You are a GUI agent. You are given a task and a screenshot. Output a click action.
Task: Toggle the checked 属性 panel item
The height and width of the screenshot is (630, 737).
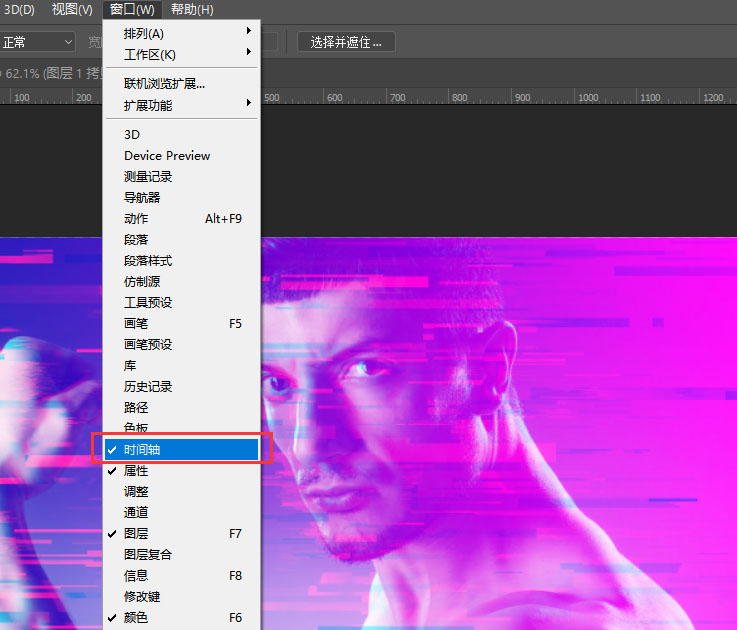click(181, 471)
